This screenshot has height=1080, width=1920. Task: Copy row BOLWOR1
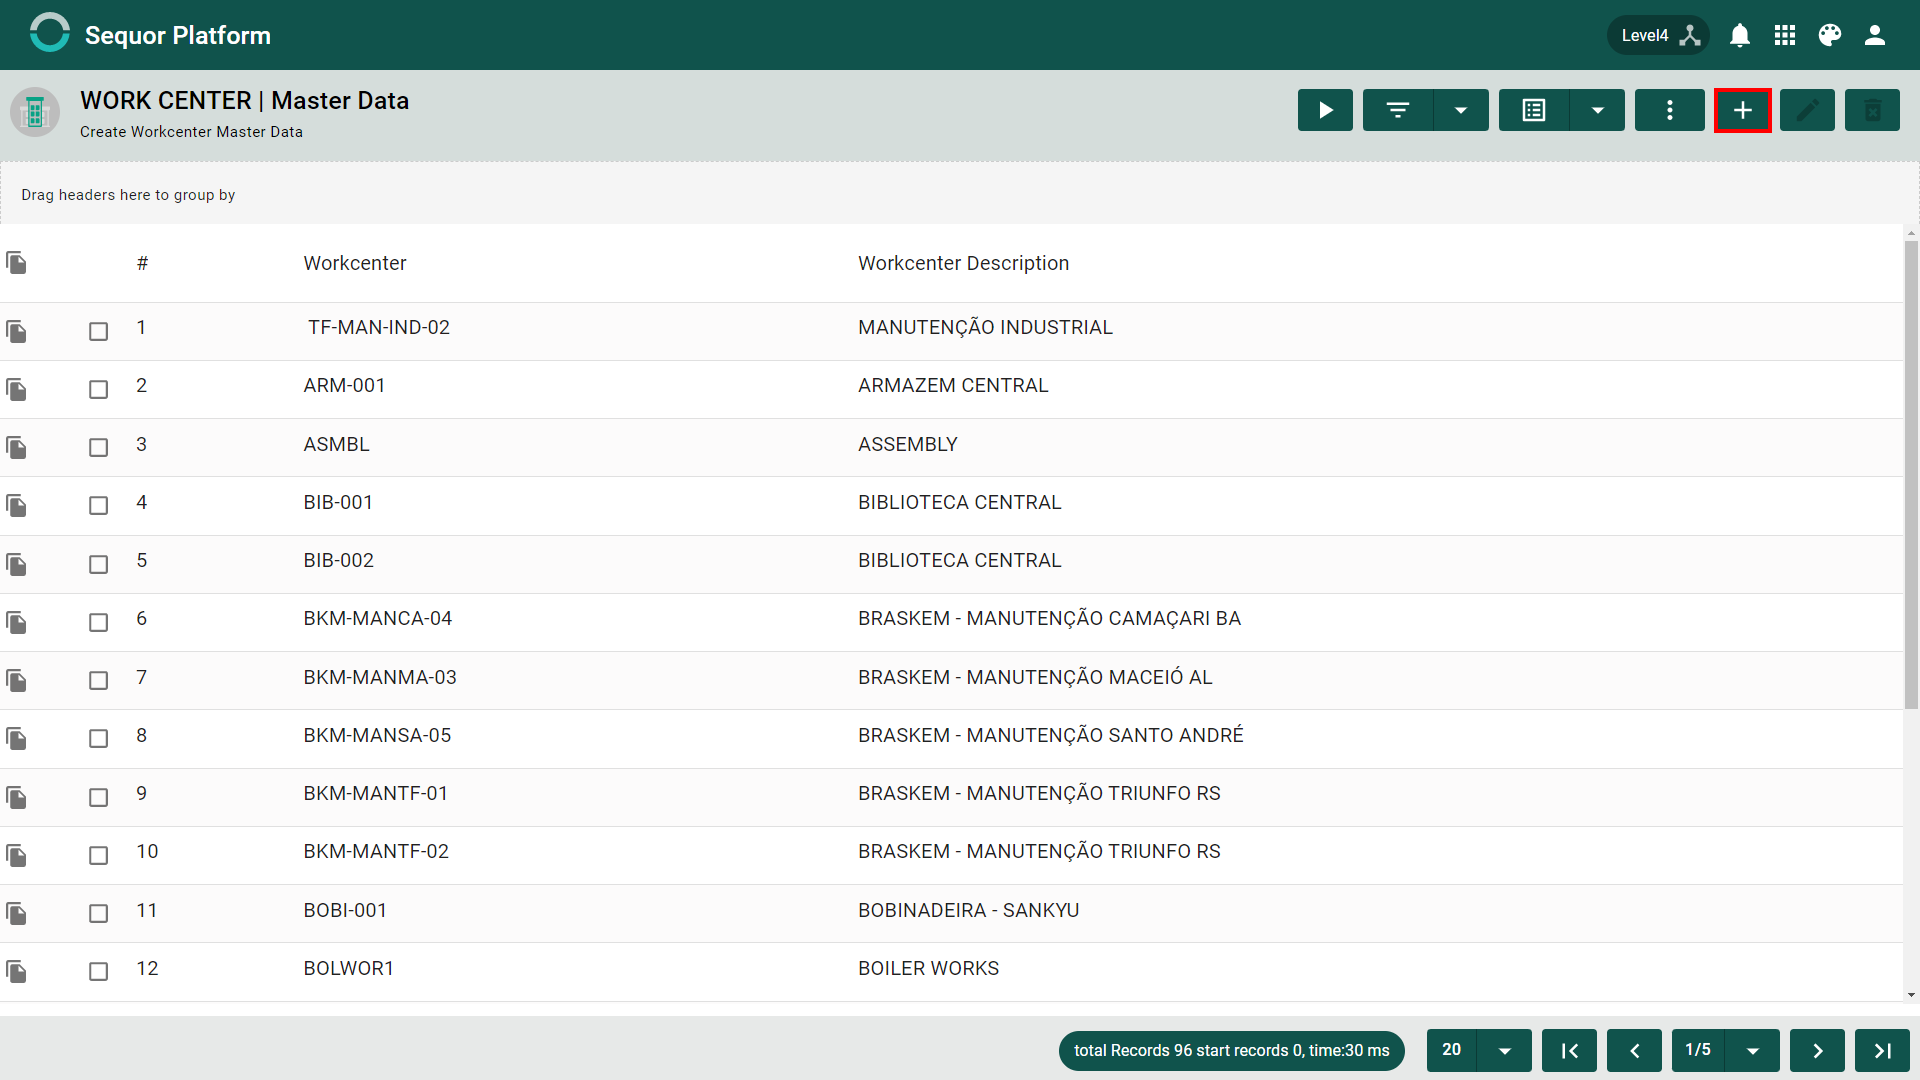click(16, 971)
